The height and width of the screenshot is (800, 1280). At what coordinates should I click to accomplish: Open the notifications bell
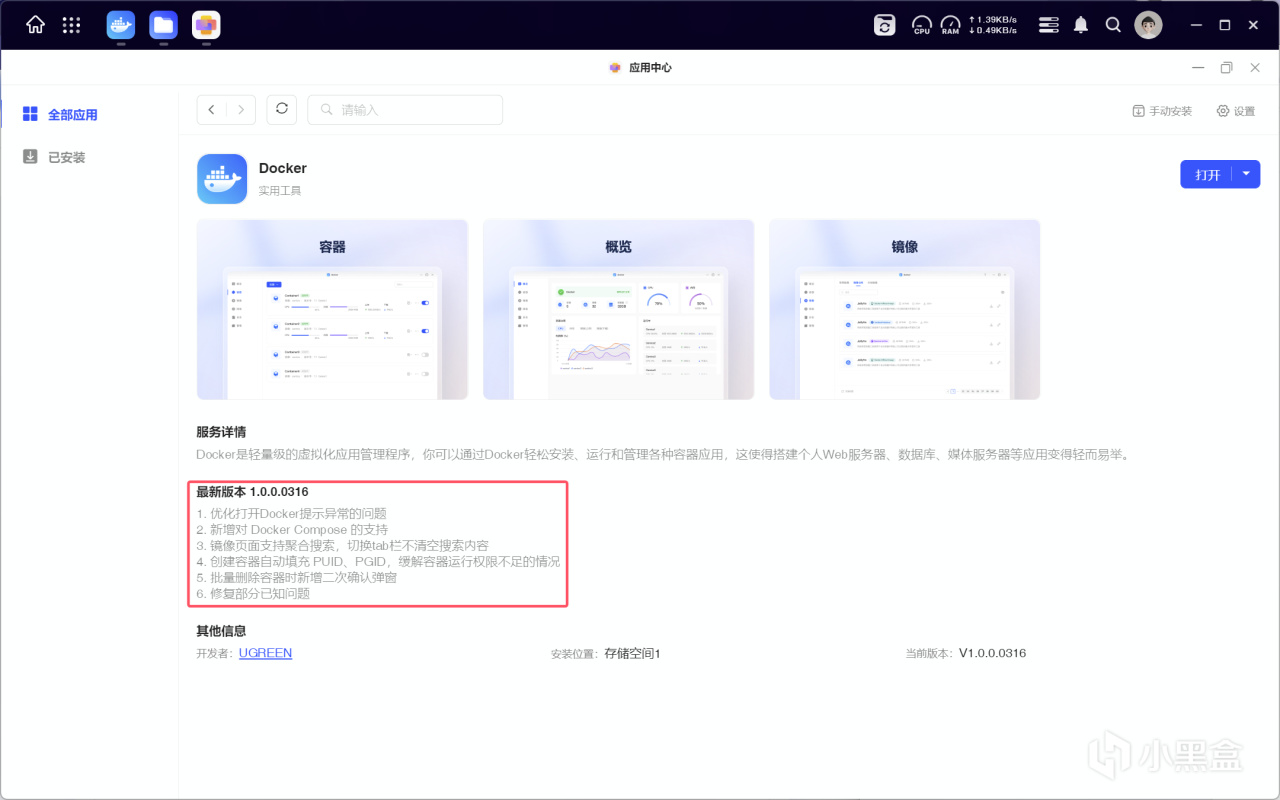click(x=1081, y=25)
